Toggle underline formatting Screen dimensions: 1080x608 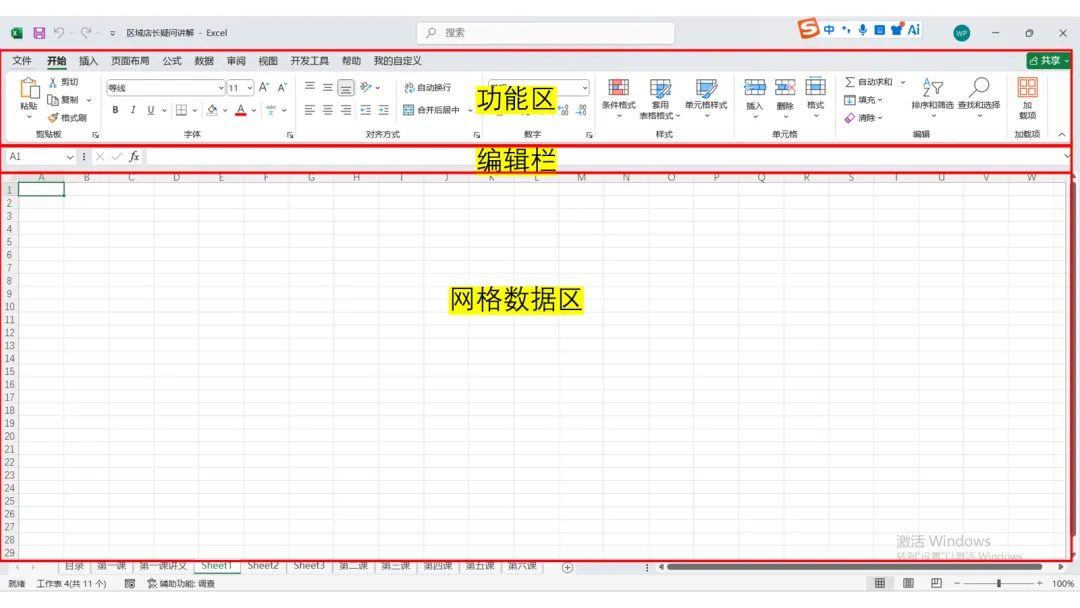pos(150,110)
